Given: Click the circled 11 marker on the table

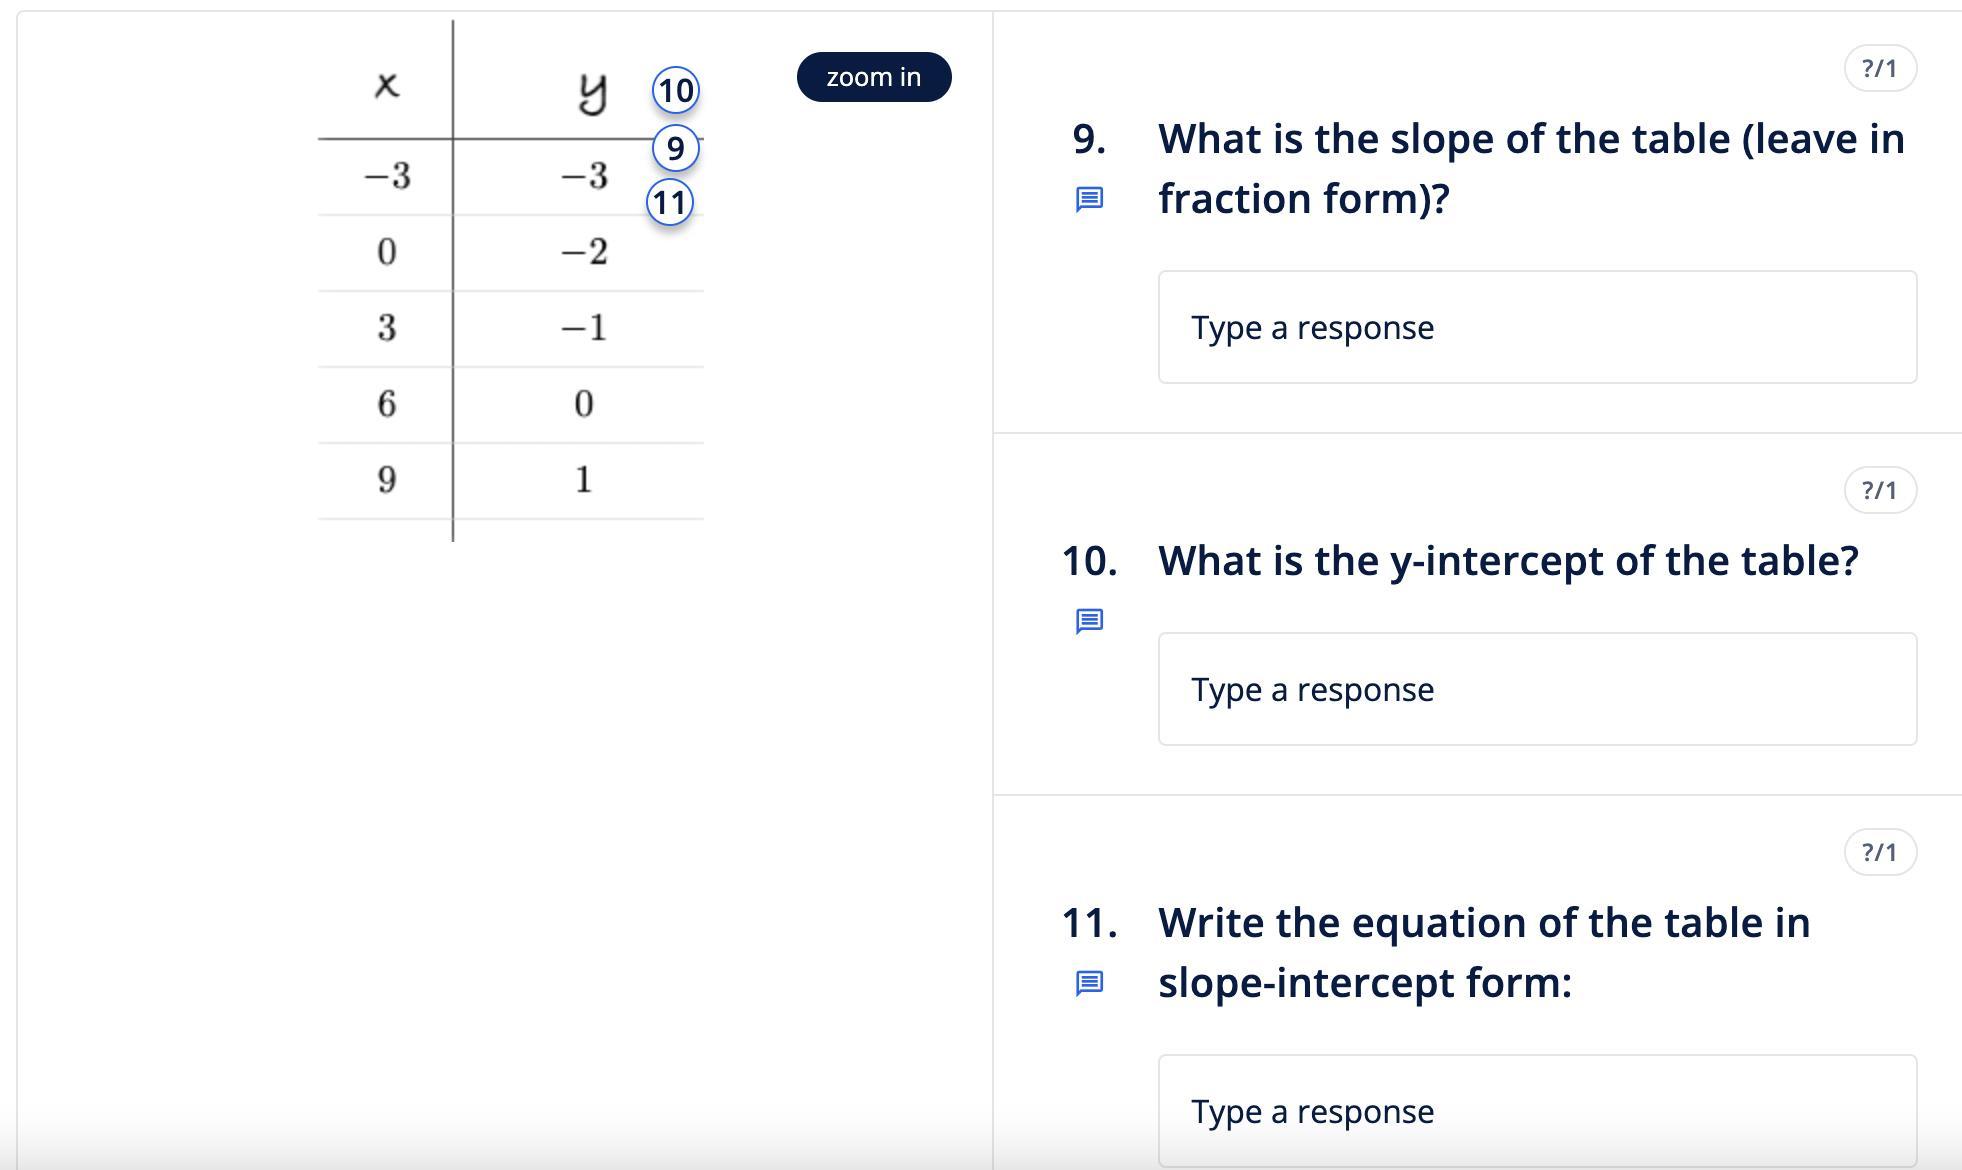Looking at the screenshot, I should [670, 203].
